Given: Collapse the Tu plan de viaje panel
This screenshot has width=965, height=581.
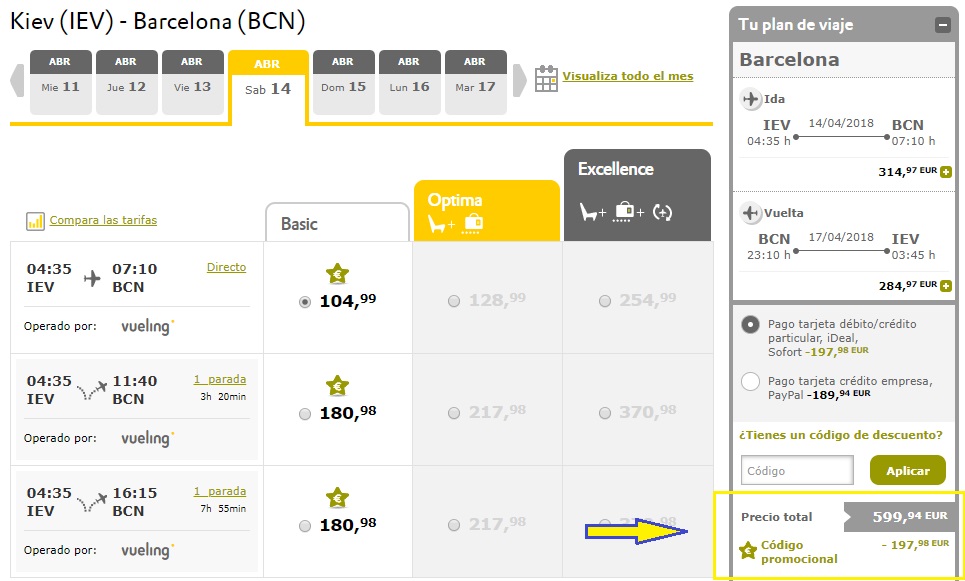Looking at the screenshot, I should coord(942,25).
